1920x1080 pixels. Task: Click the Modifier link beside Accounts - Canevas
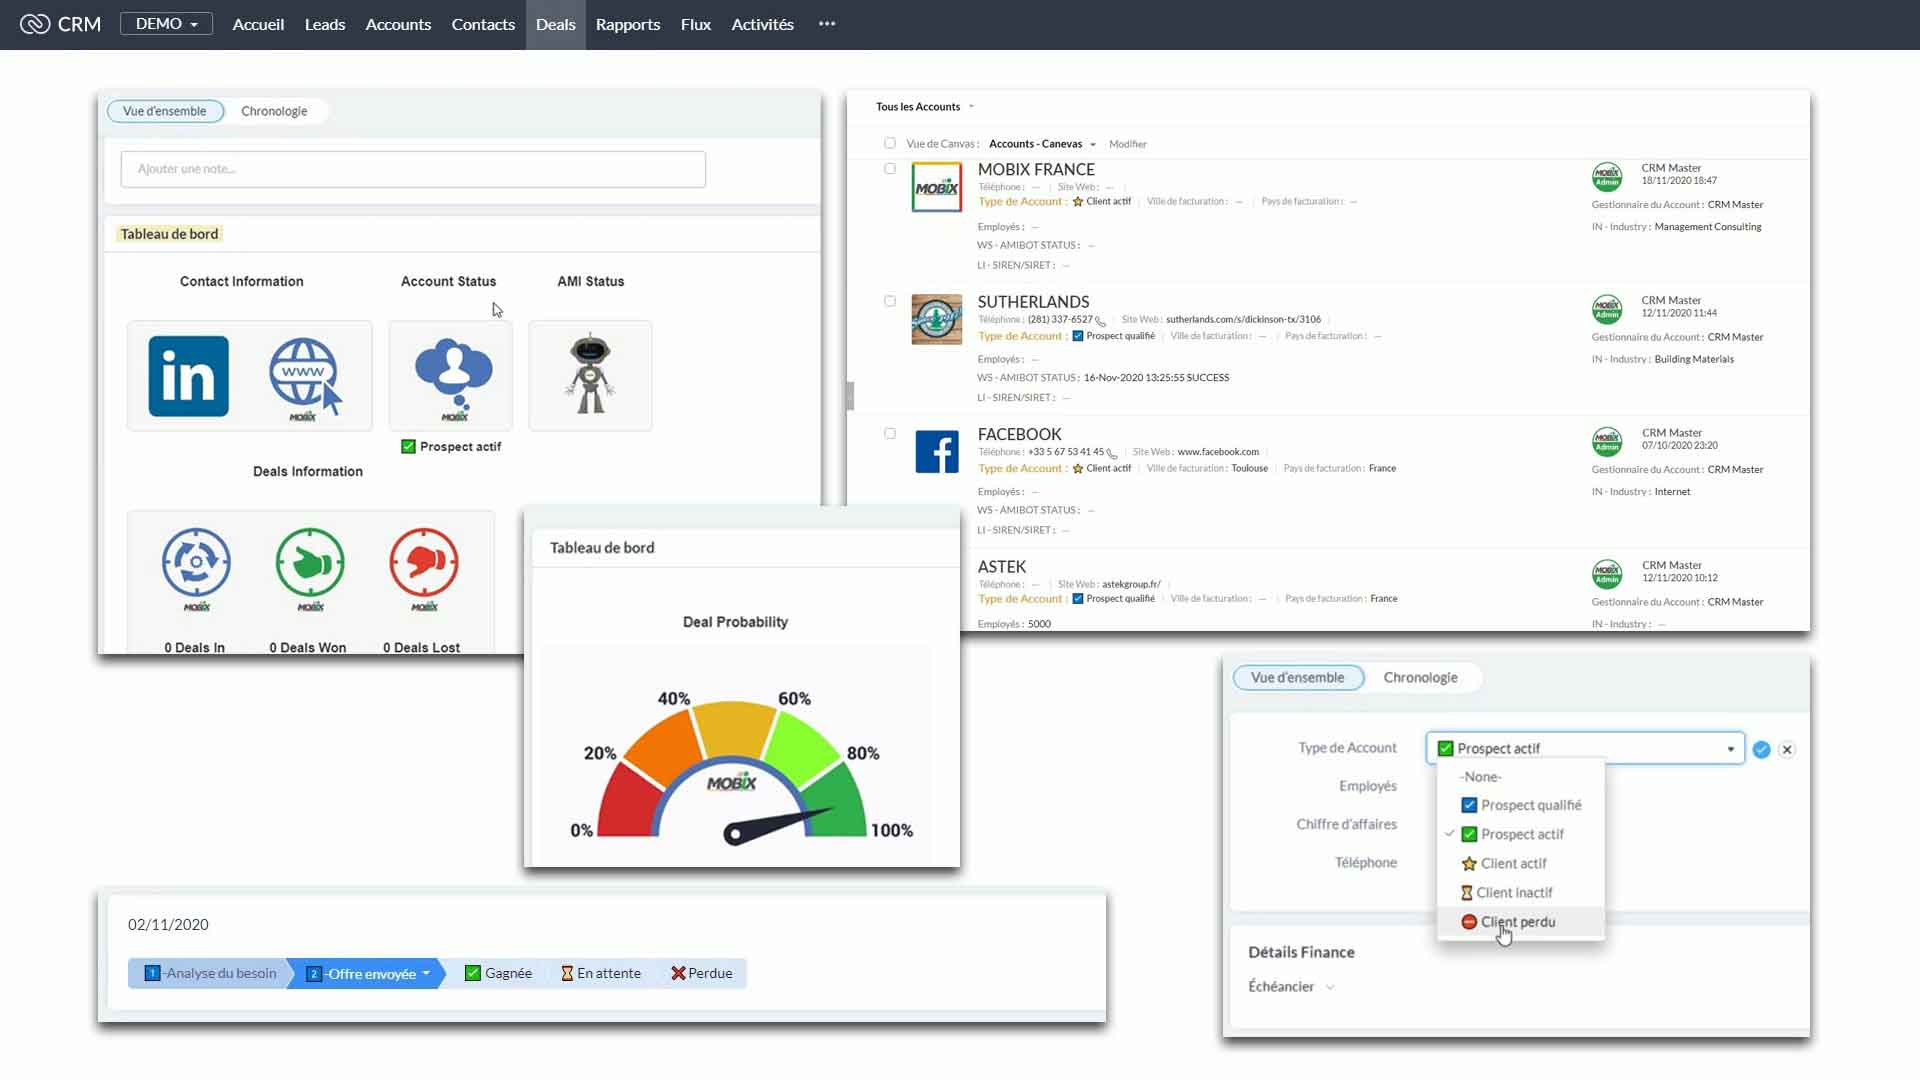tap(1128, 144)
